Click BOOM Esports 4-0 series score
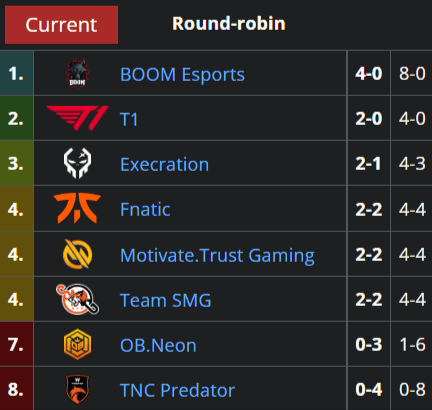 369,73
